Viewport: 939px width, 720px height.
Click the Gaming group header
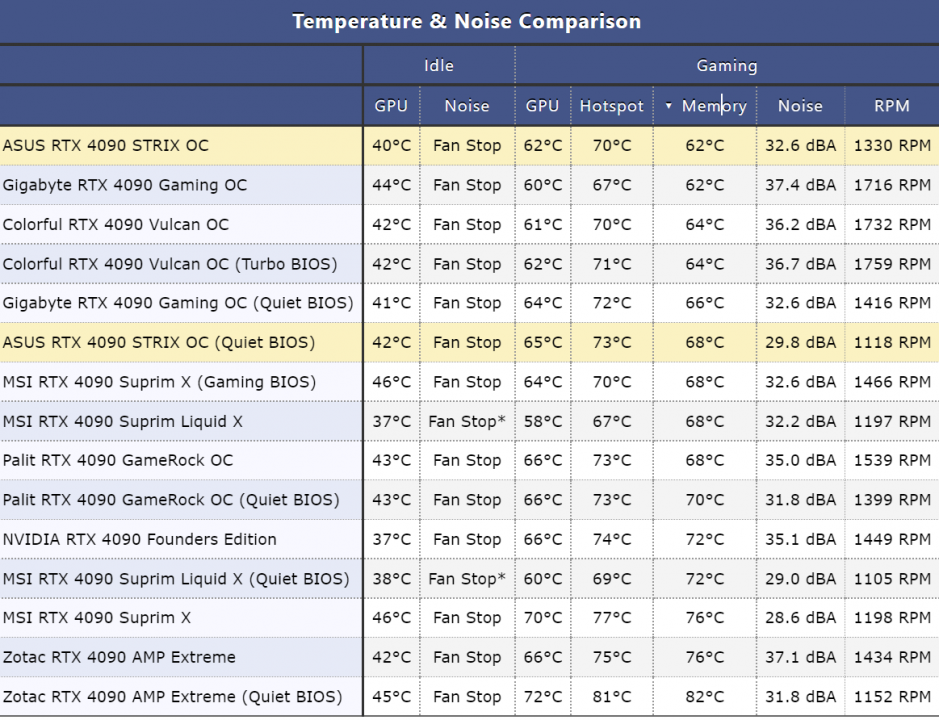pyautogui.click(x=727, y=66)
